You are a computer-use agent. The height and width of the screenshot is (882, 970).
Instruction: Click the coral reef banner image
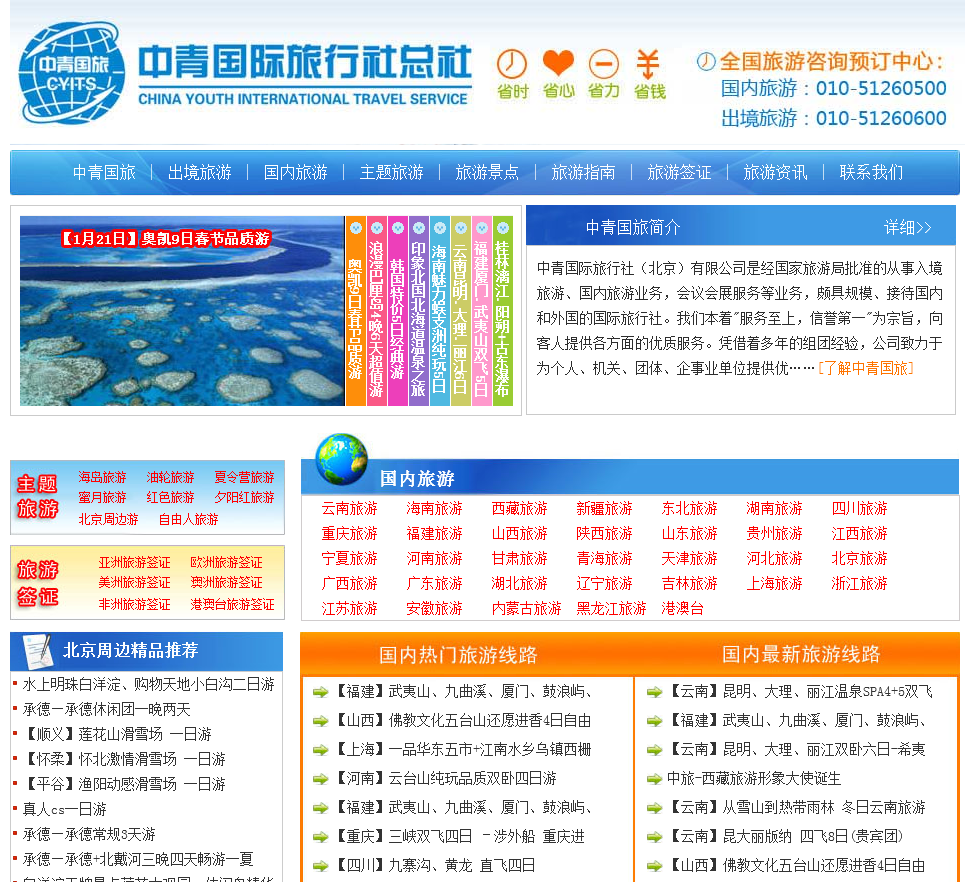click(182, 310)
